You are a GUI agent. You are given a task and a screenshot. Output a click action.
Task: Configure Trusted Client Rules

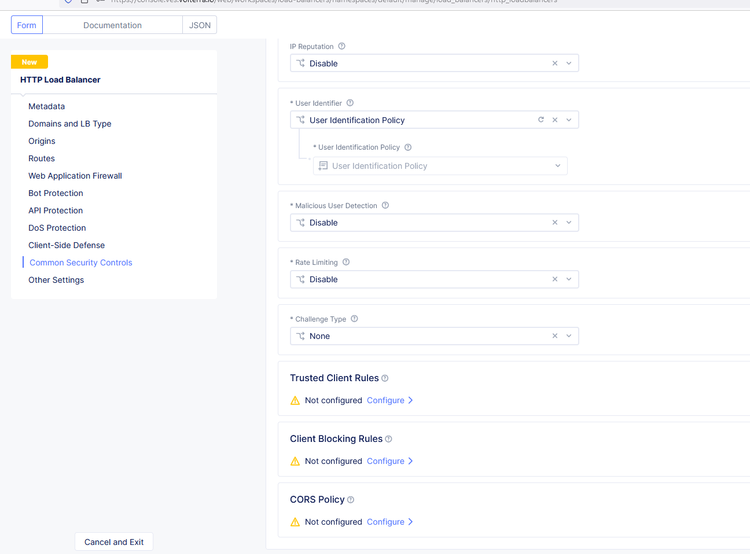coord(389,400)
